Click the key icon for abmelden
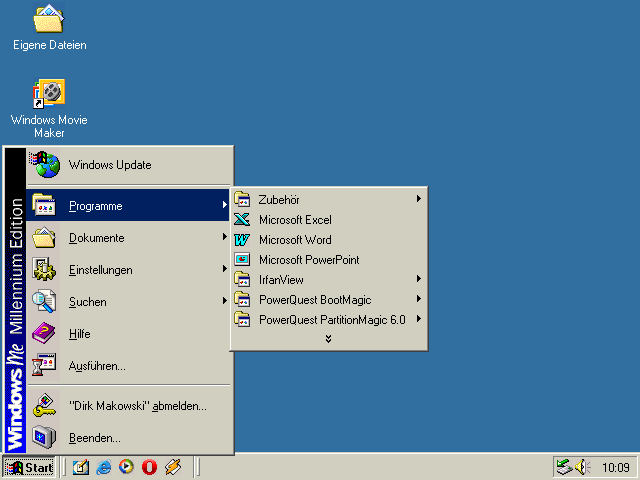Image resolution: width=640 pixels, height=480 pixels. (44, 405)
